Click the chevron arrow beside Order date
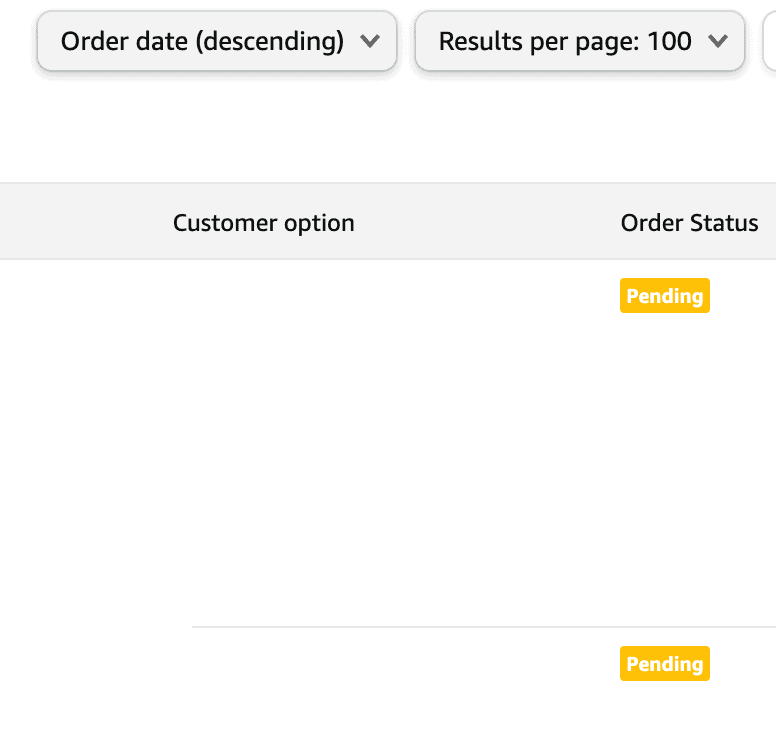Screen dimensions: 776x732 click(x=370, y=41)
